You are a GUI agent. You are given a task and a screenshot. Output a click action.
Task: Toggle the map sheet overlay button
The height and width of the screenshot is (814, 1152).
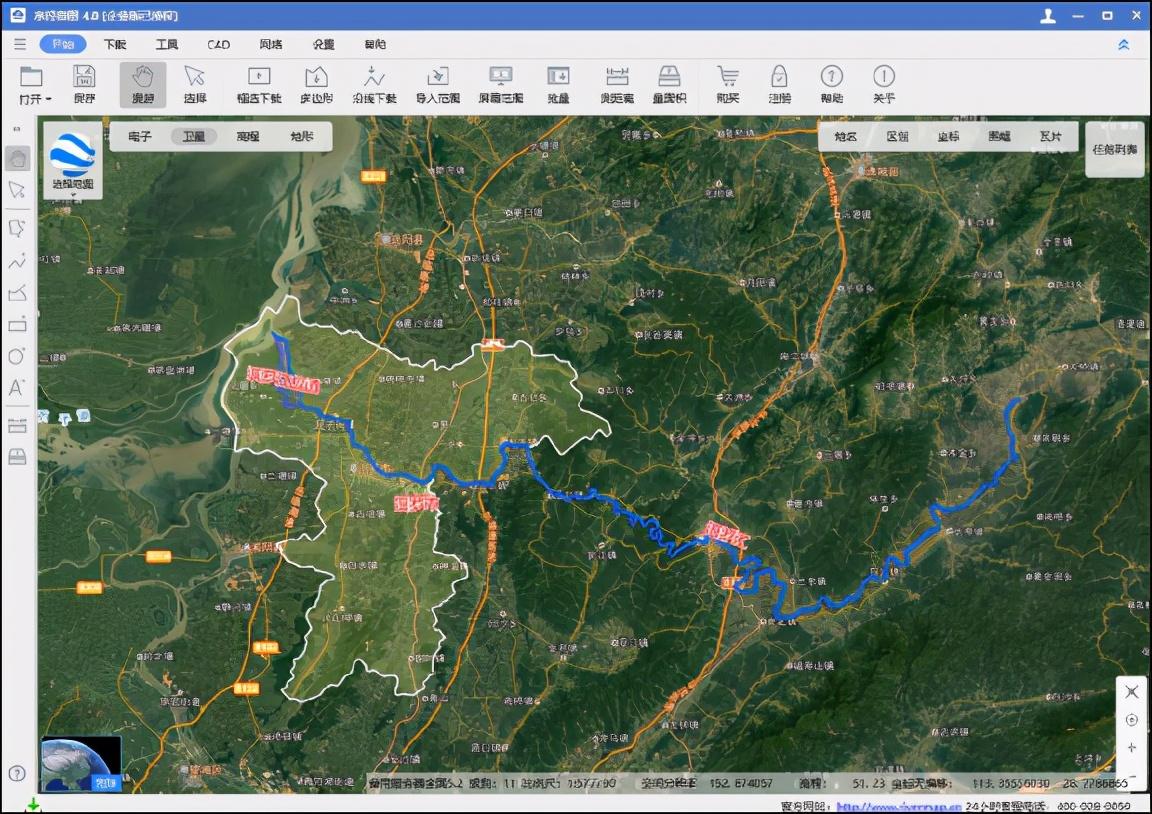999,136
